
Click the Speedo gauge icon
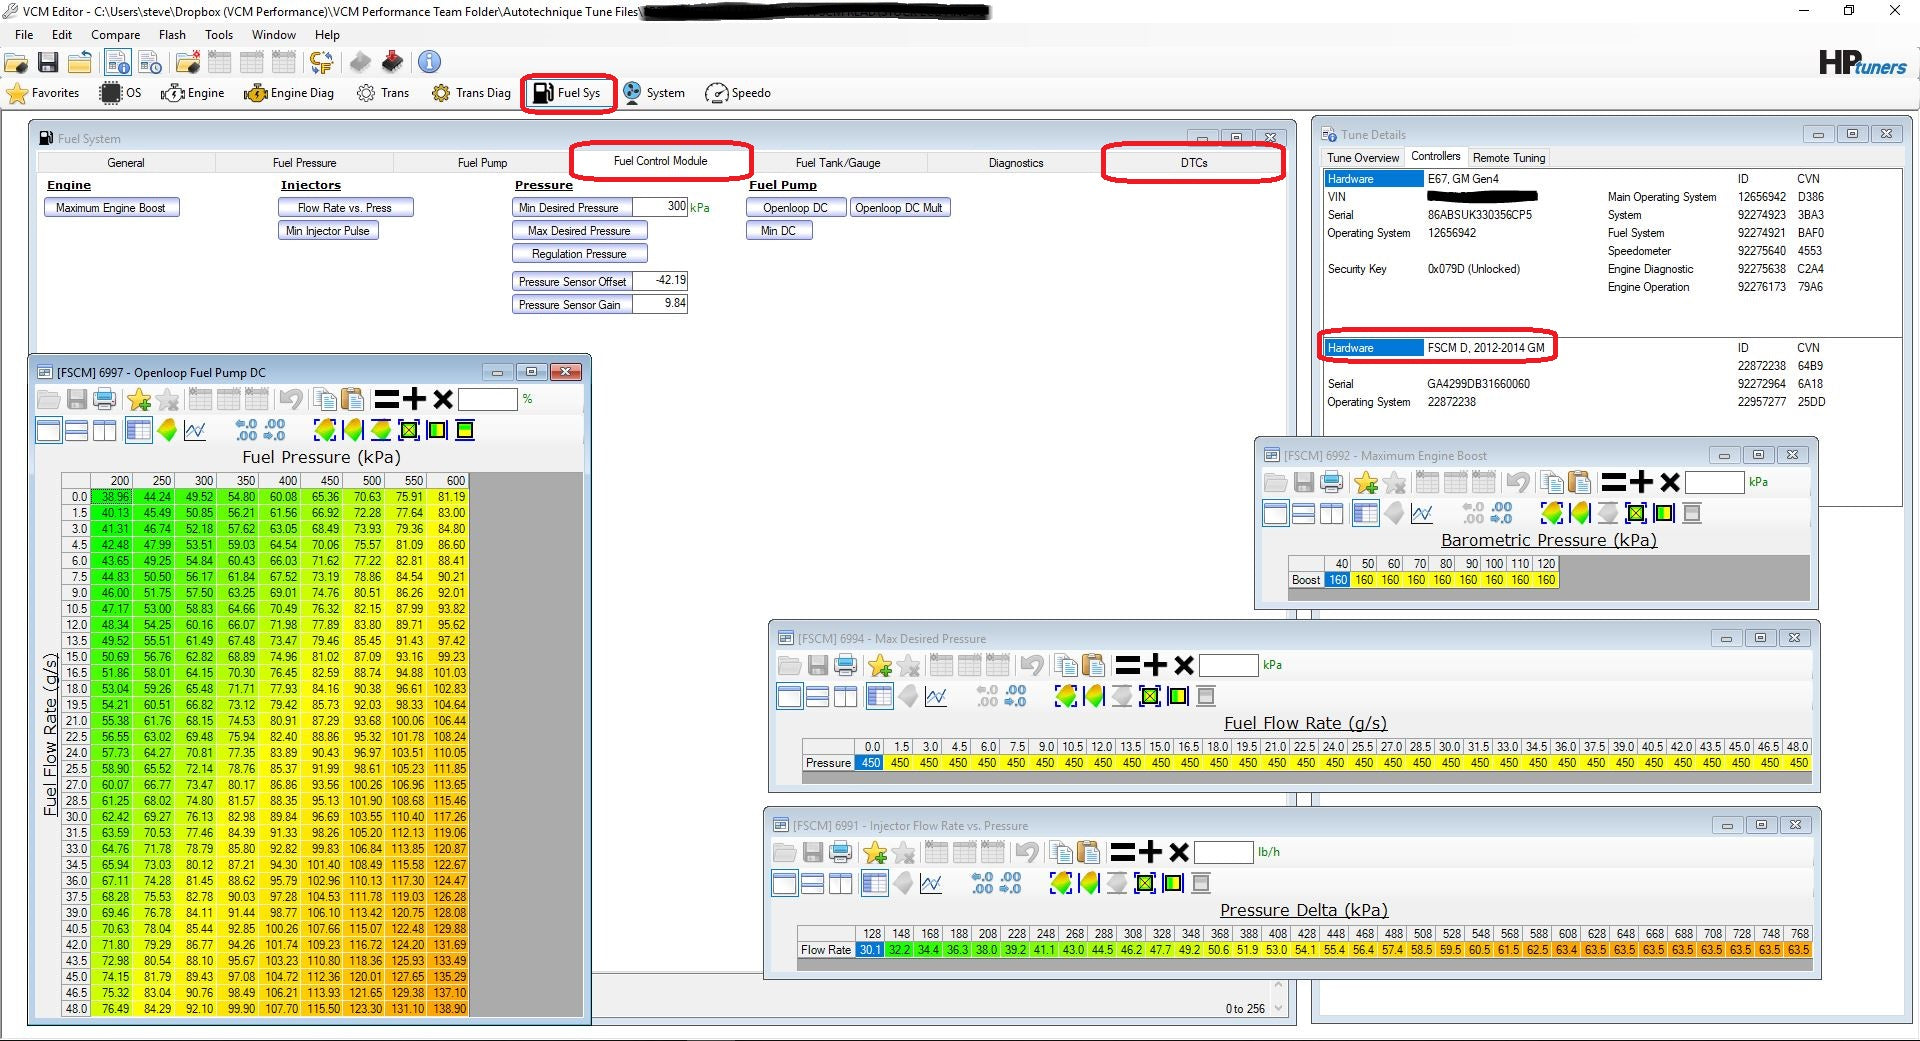coord(716,93)
